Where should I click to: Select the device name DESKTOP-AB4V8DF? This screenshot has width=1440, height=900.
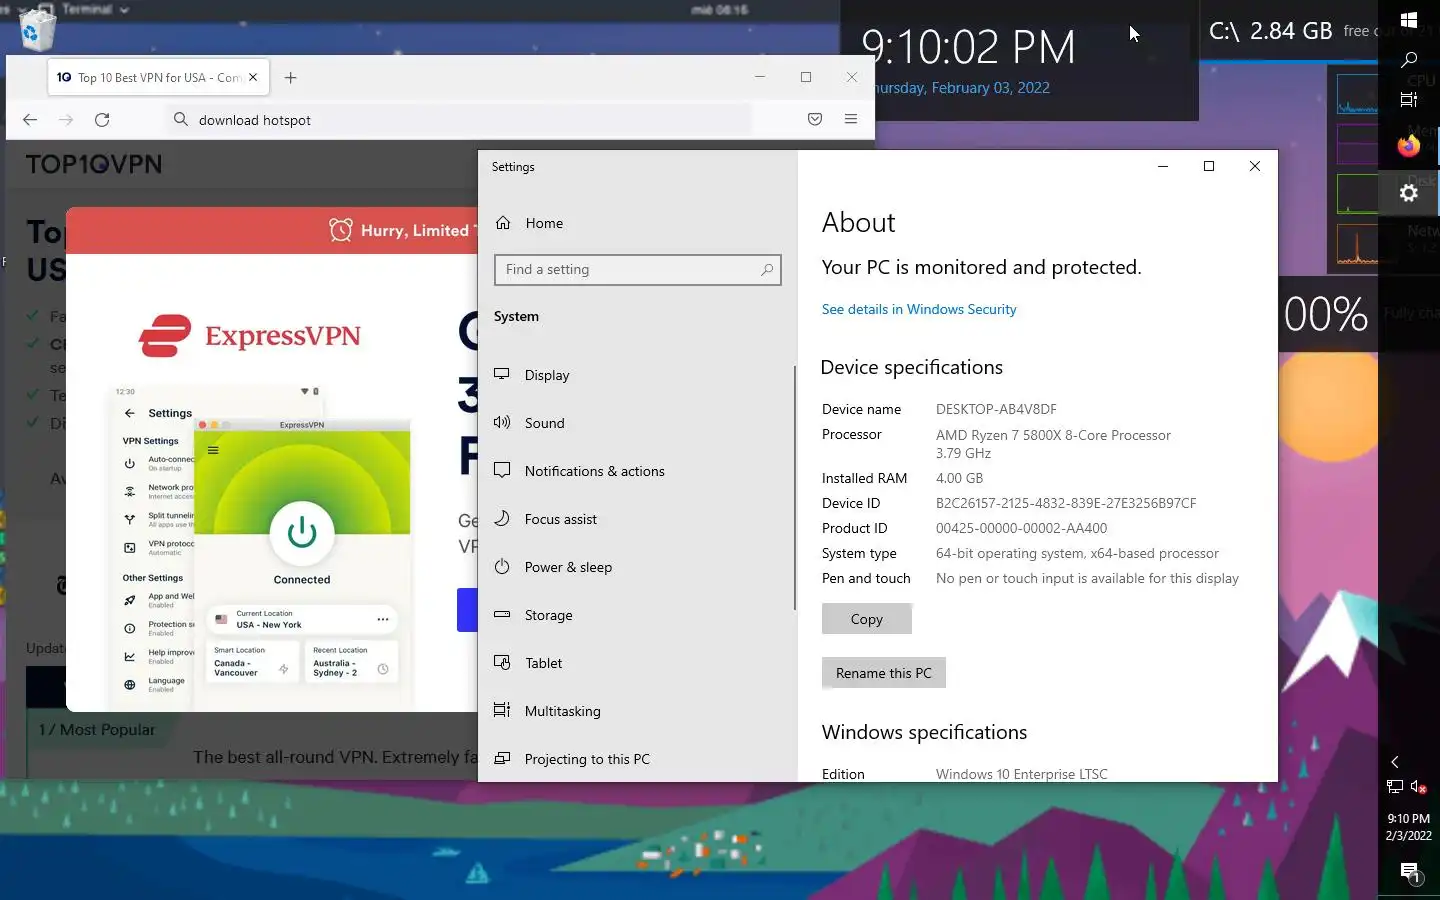(x=996, y=409)
